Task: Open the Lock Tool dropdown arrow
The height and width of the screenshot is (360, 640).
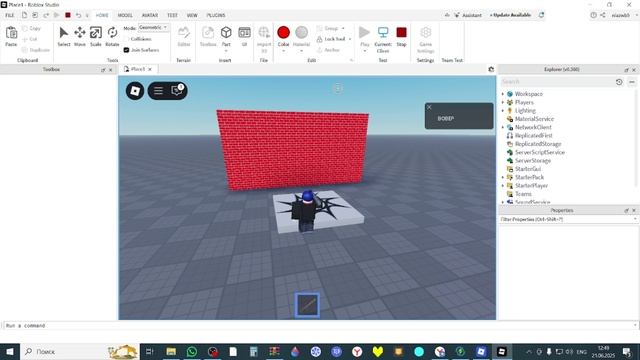Action: click(x=350, y=39)
